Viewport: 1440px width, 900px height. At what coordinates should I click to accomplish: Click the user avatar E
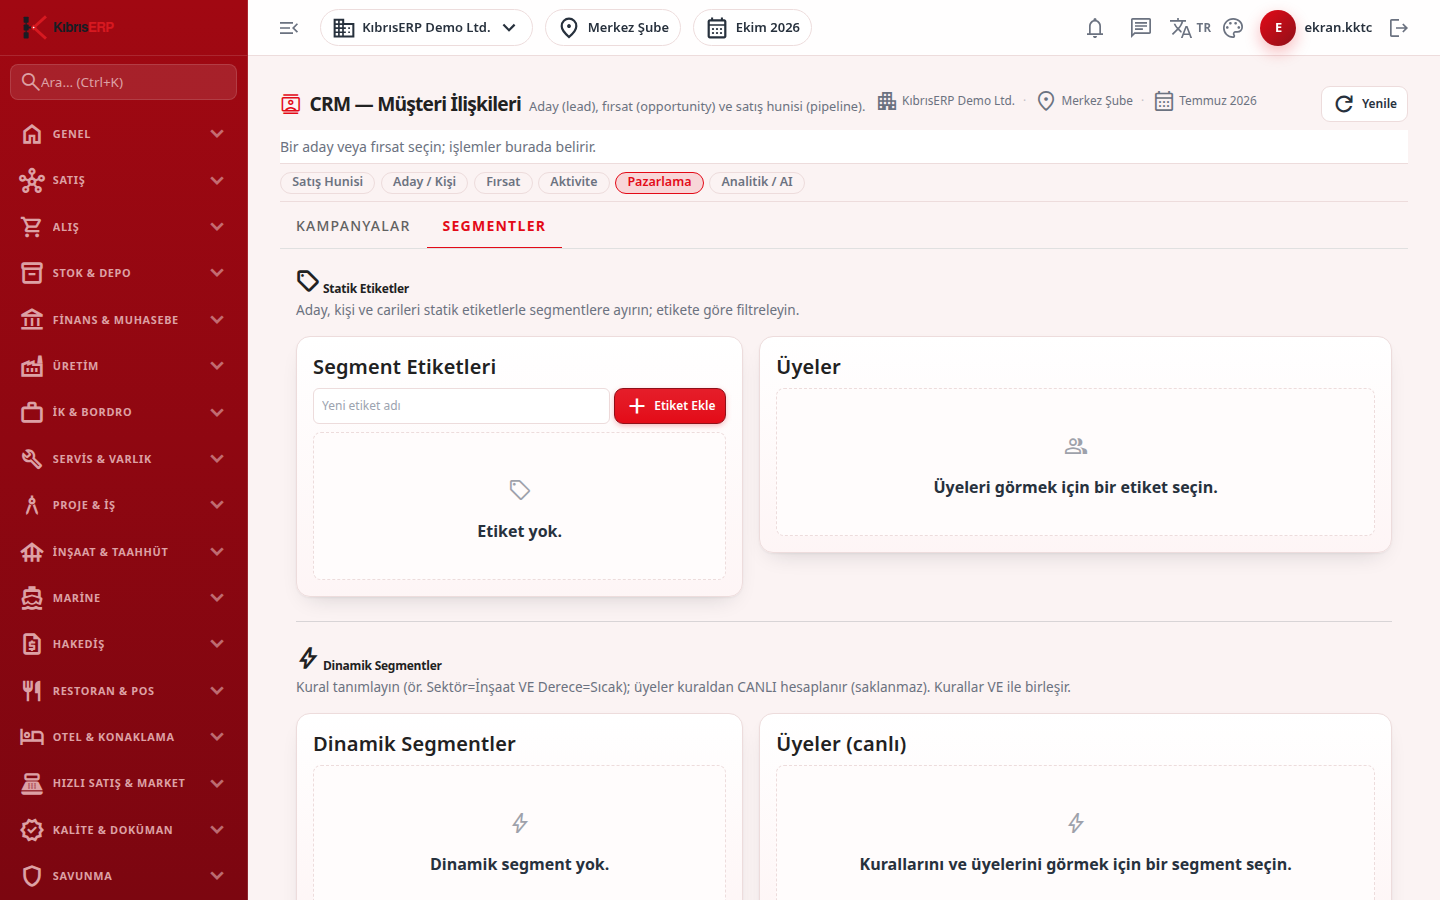[1278, 28]
